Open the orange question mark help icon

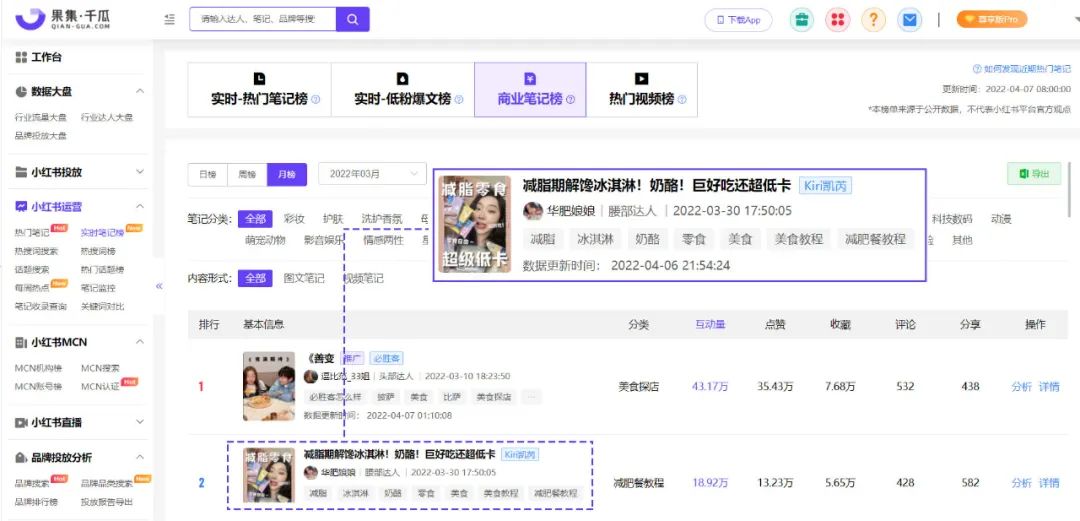click(873, 19)
